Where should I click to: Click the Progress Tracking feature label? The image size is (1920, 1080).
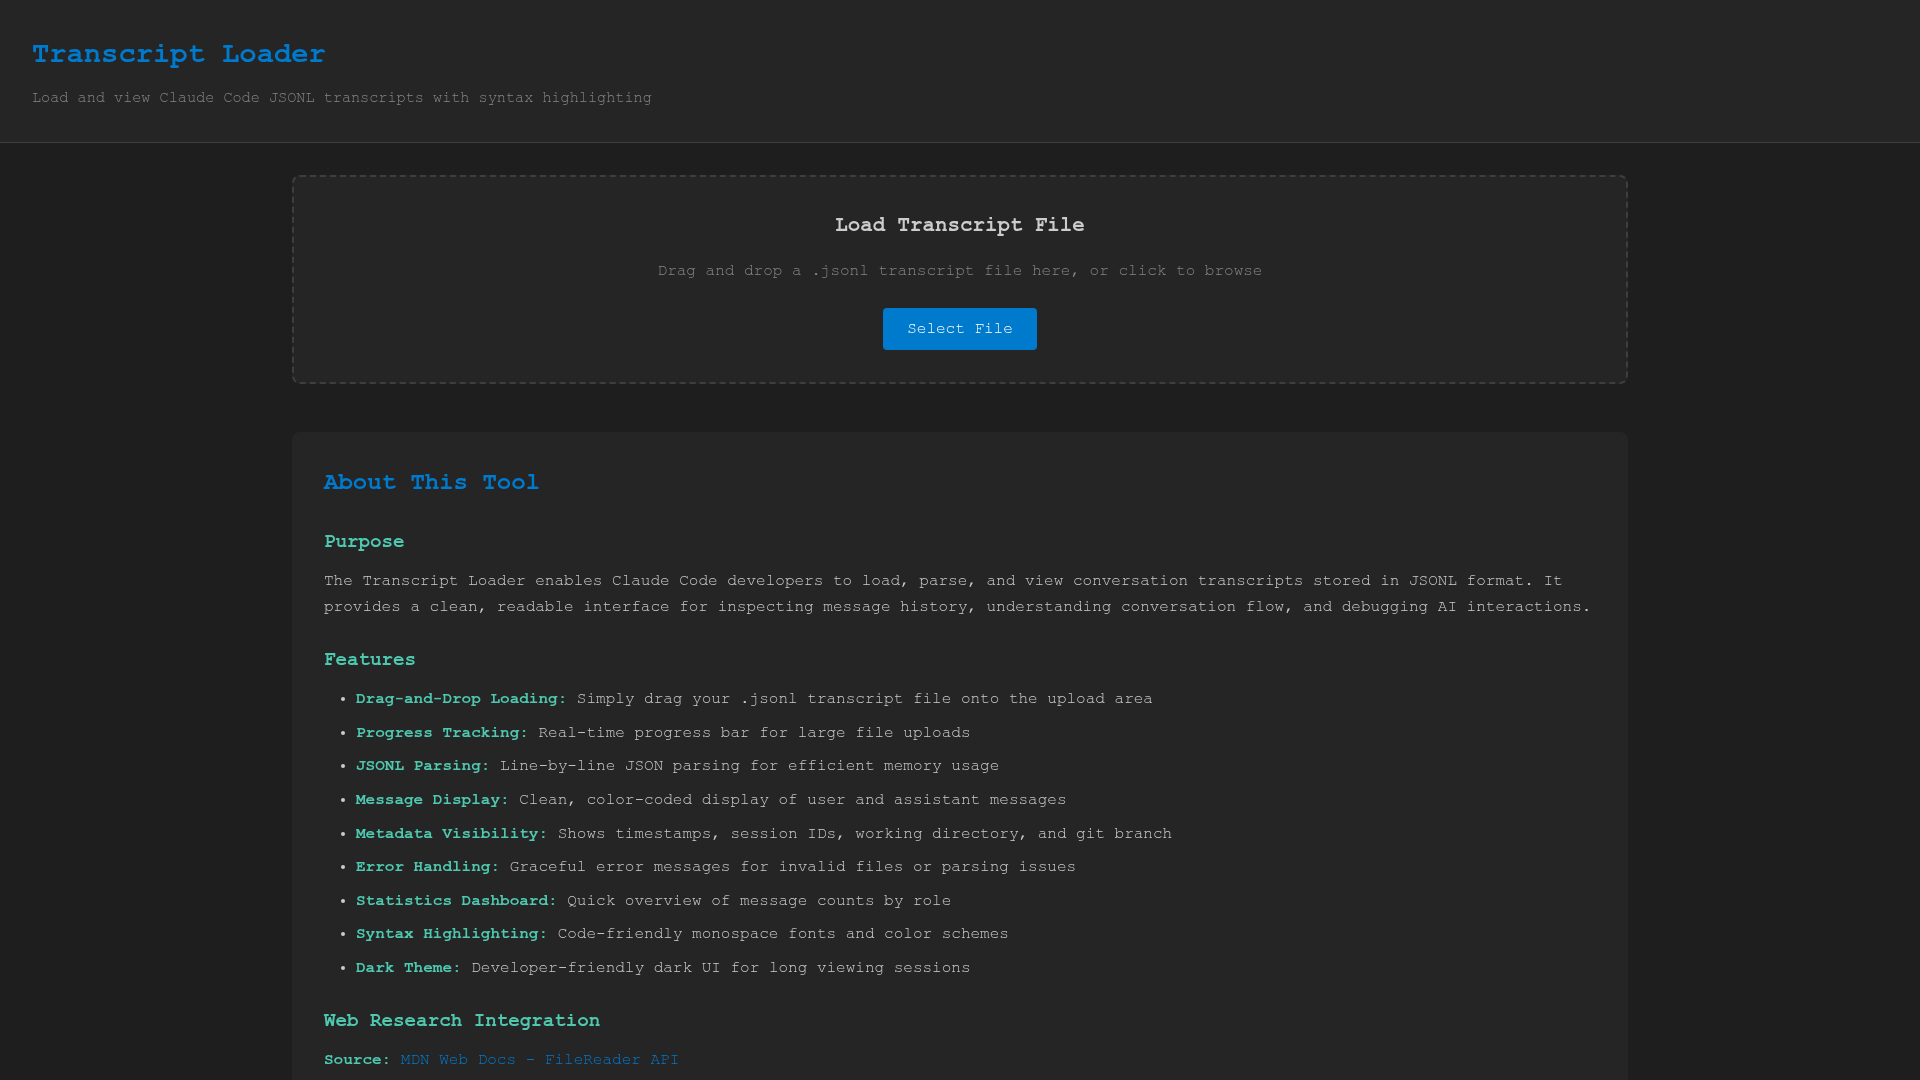coord(441,733)
